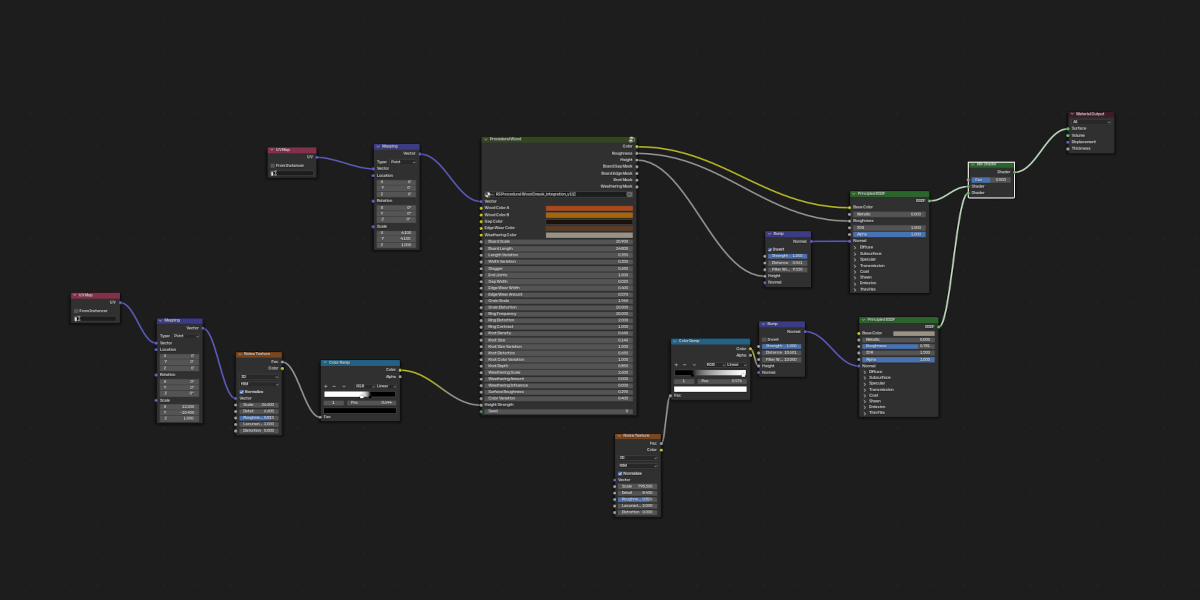Toggle Normalize on Noise Texture with Scale 24.600
Viewport: 1200px width, 600px height.
241,392
